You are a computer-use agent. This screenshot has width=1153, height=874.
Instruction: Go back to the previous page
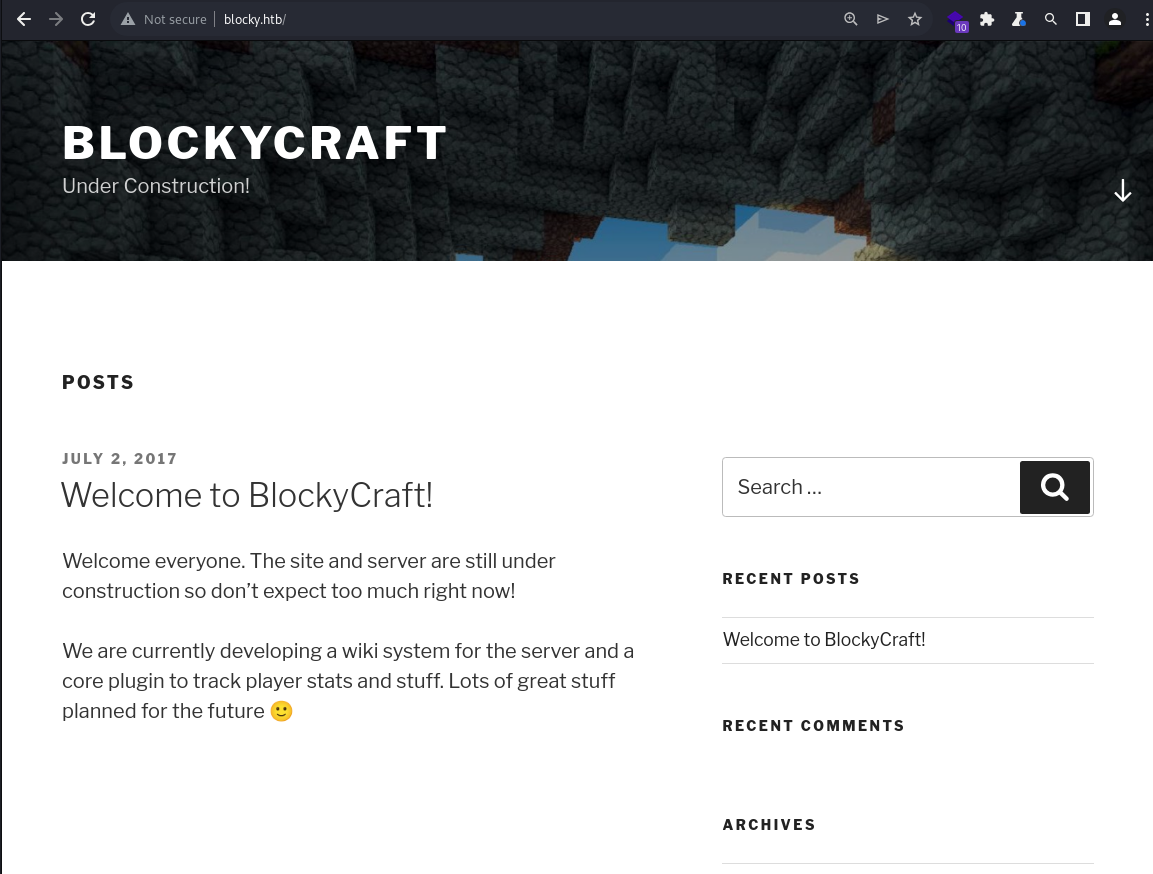pos(24,19)
